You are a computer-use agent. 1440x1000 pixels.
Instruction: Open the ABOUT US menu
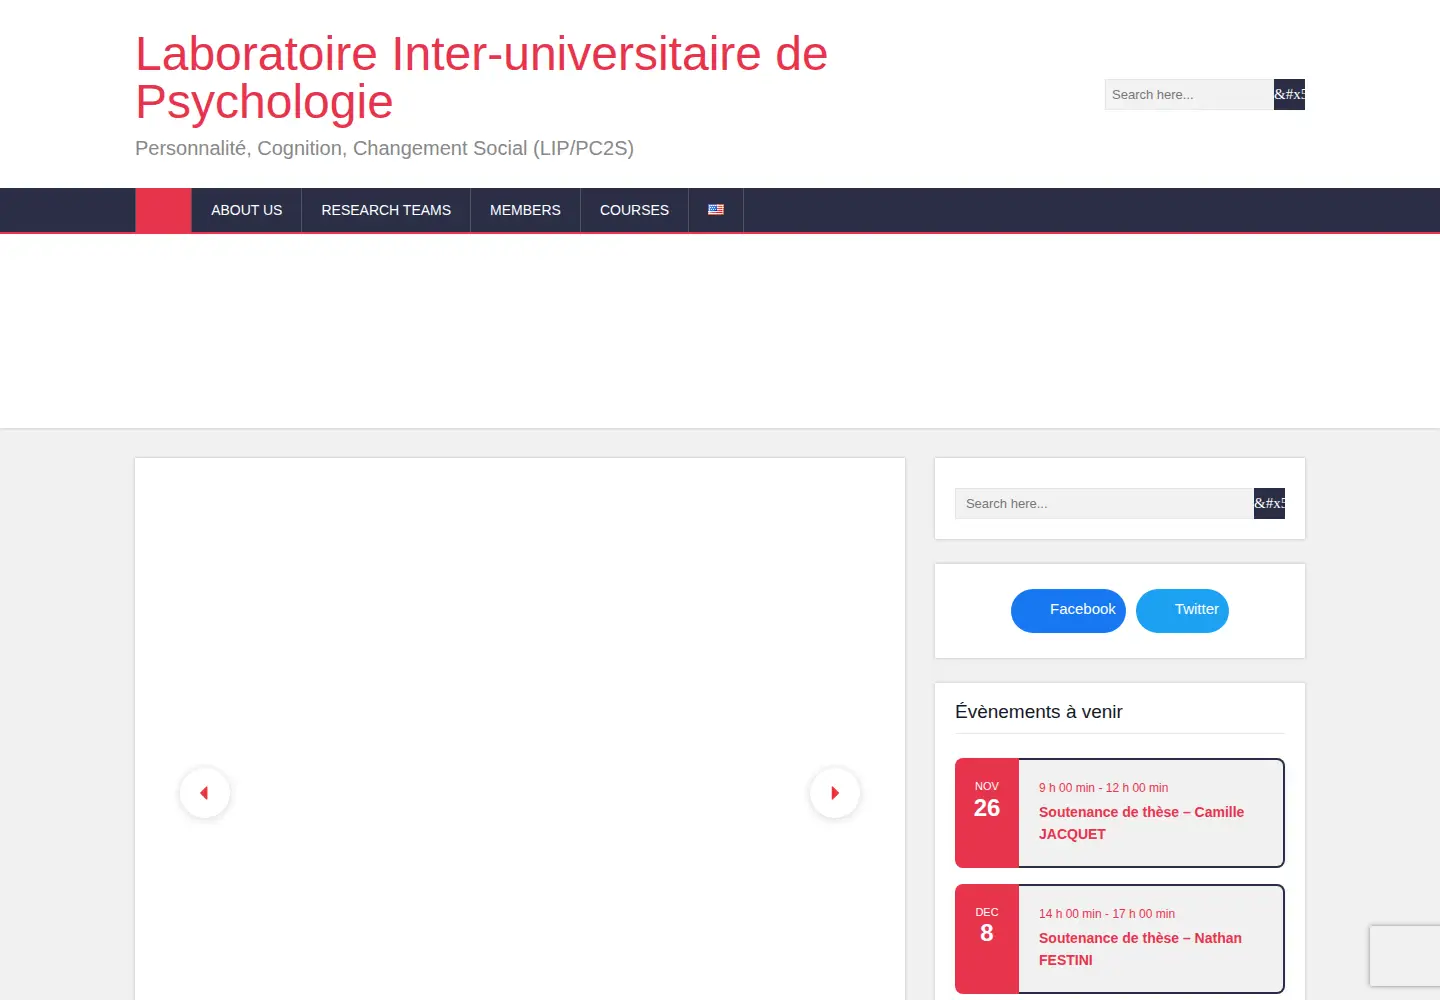tap(246, 210)
